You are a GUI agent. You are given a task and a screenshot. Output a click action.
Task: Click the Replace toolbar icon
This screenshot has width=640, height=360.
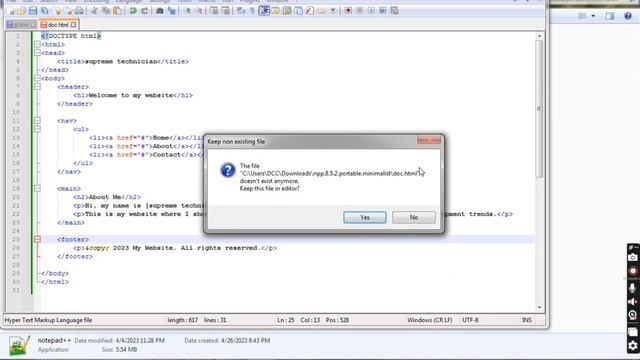coord(171,11)
